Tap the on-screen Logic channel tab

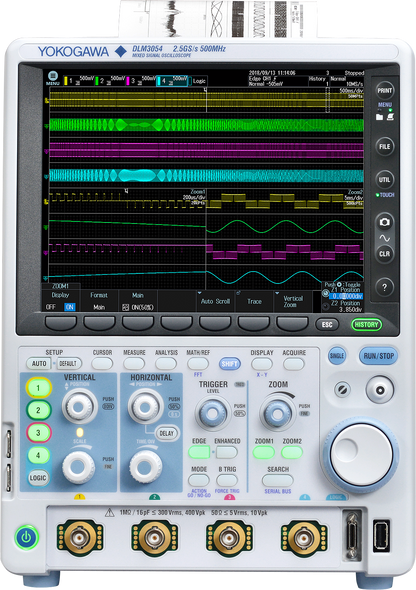coord(199,81)
